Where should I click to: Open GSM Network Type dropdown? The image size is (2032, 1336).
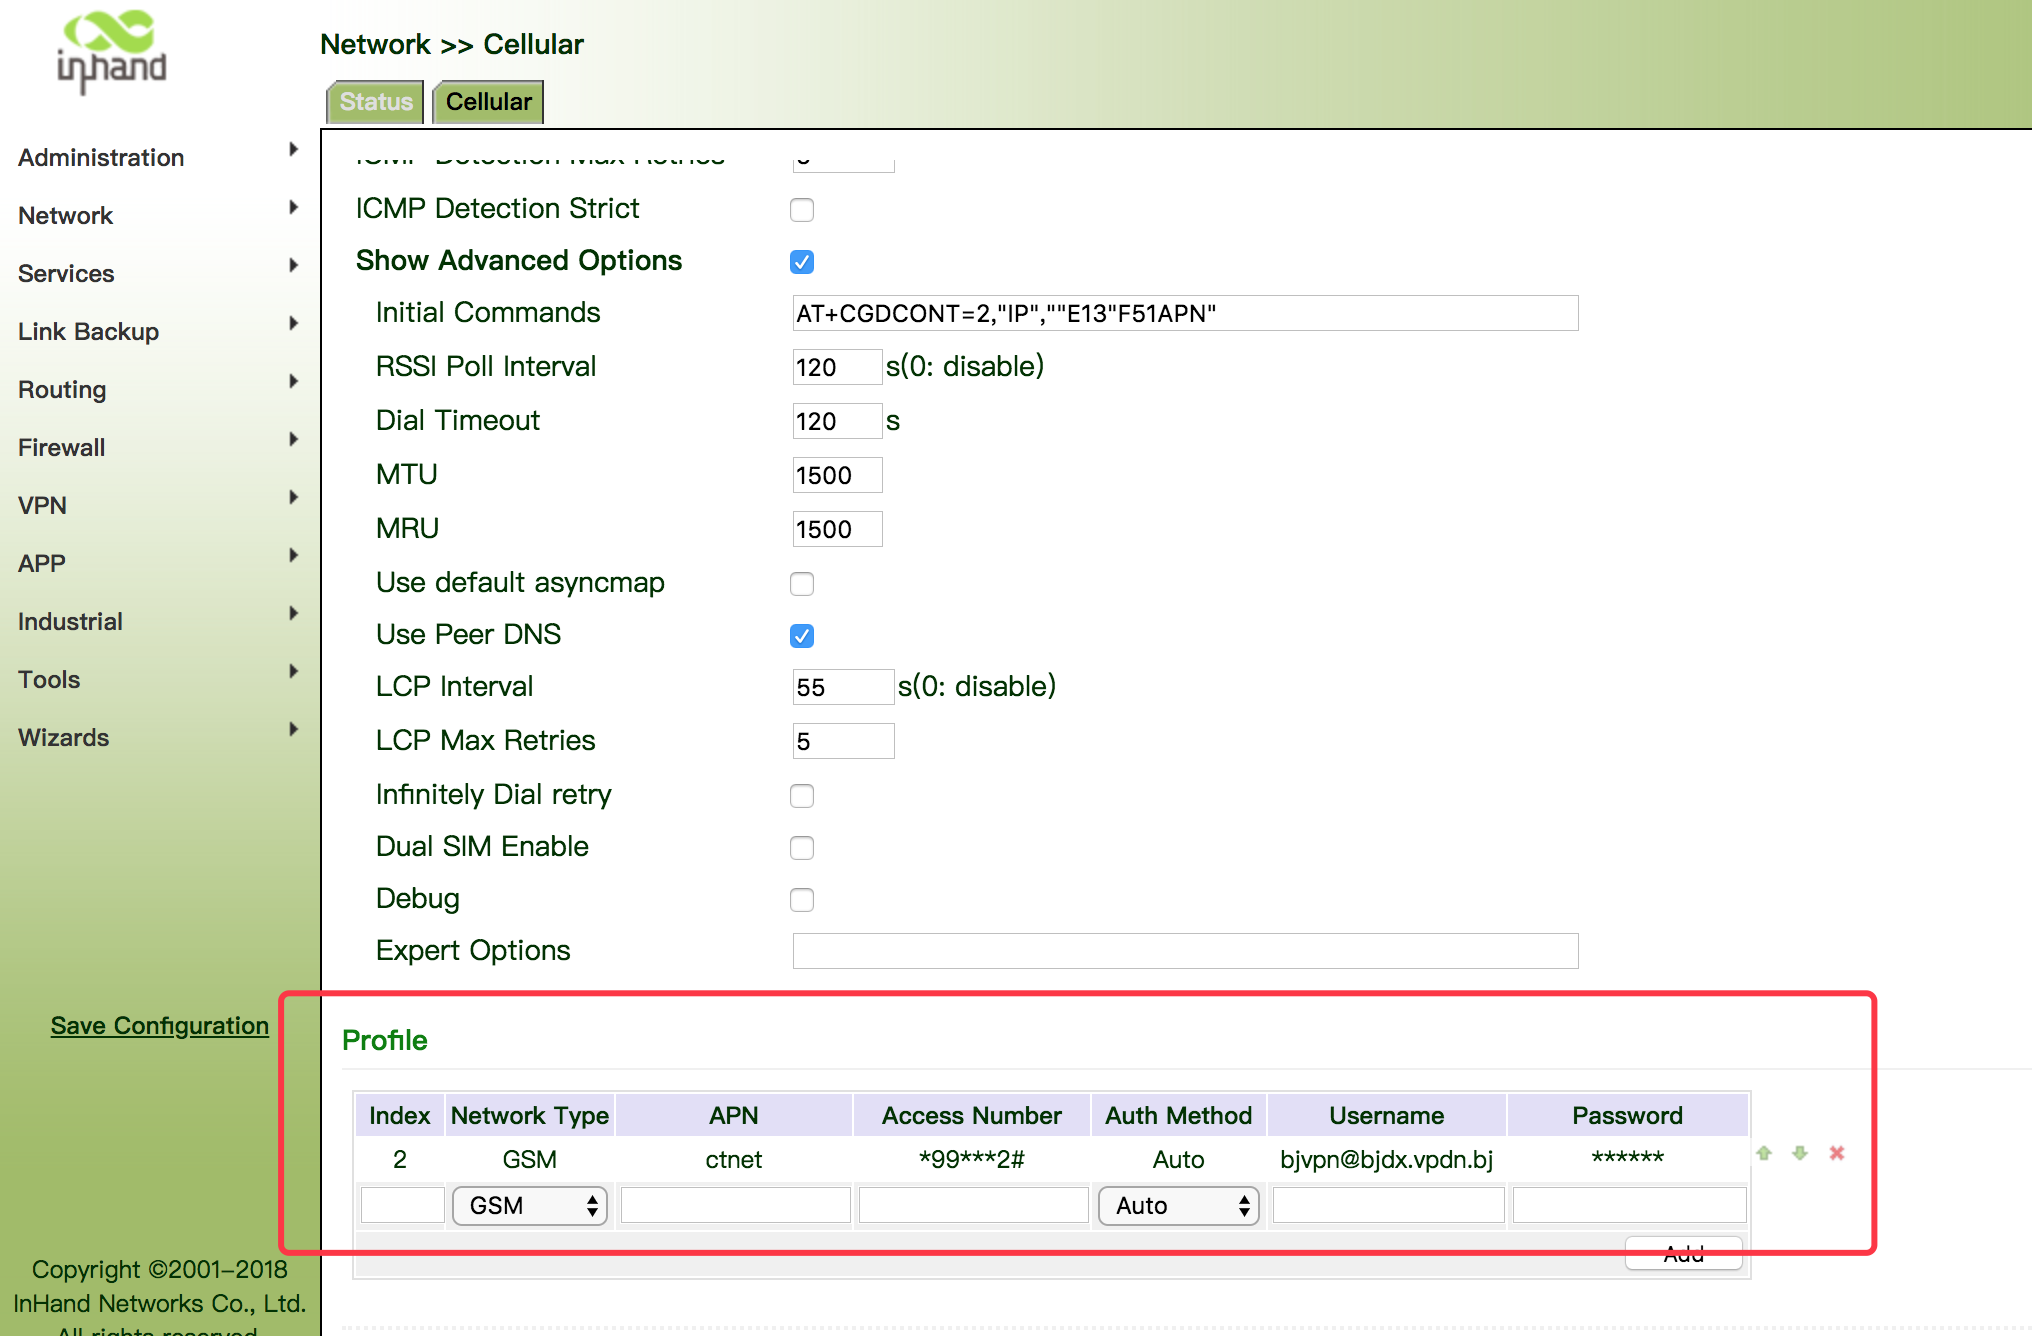pos(530,1206)
